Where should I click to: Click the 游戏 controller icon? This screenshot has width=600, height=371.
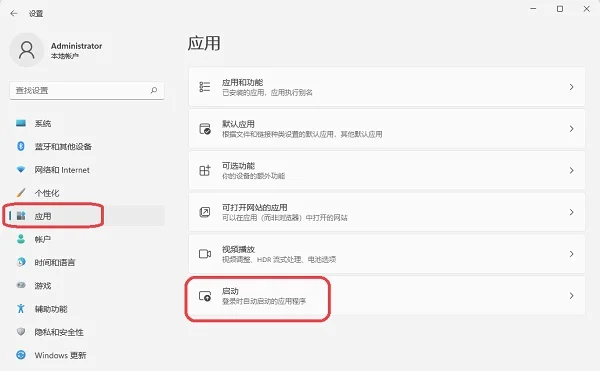tap(21, 285)
